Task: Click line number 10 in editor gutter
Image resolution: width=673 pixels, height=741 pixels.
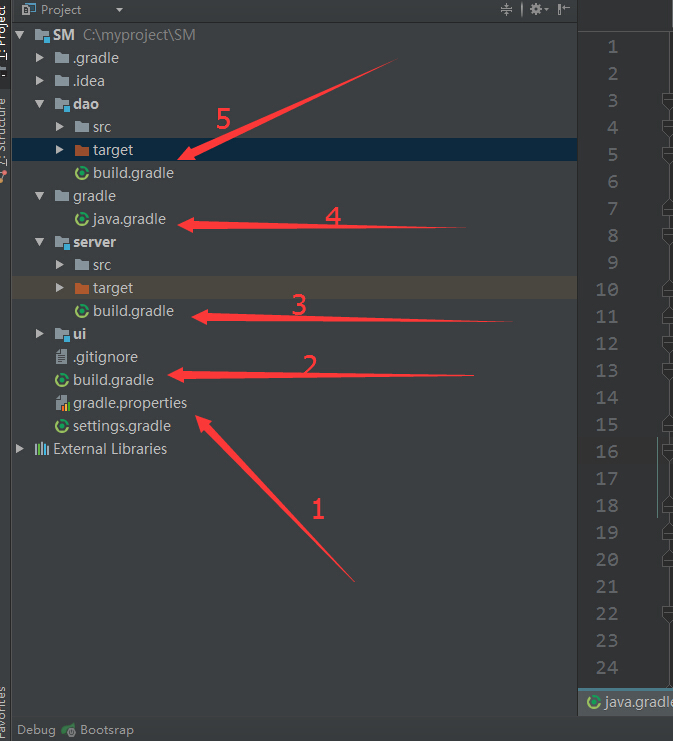Action: click(607, 289)
